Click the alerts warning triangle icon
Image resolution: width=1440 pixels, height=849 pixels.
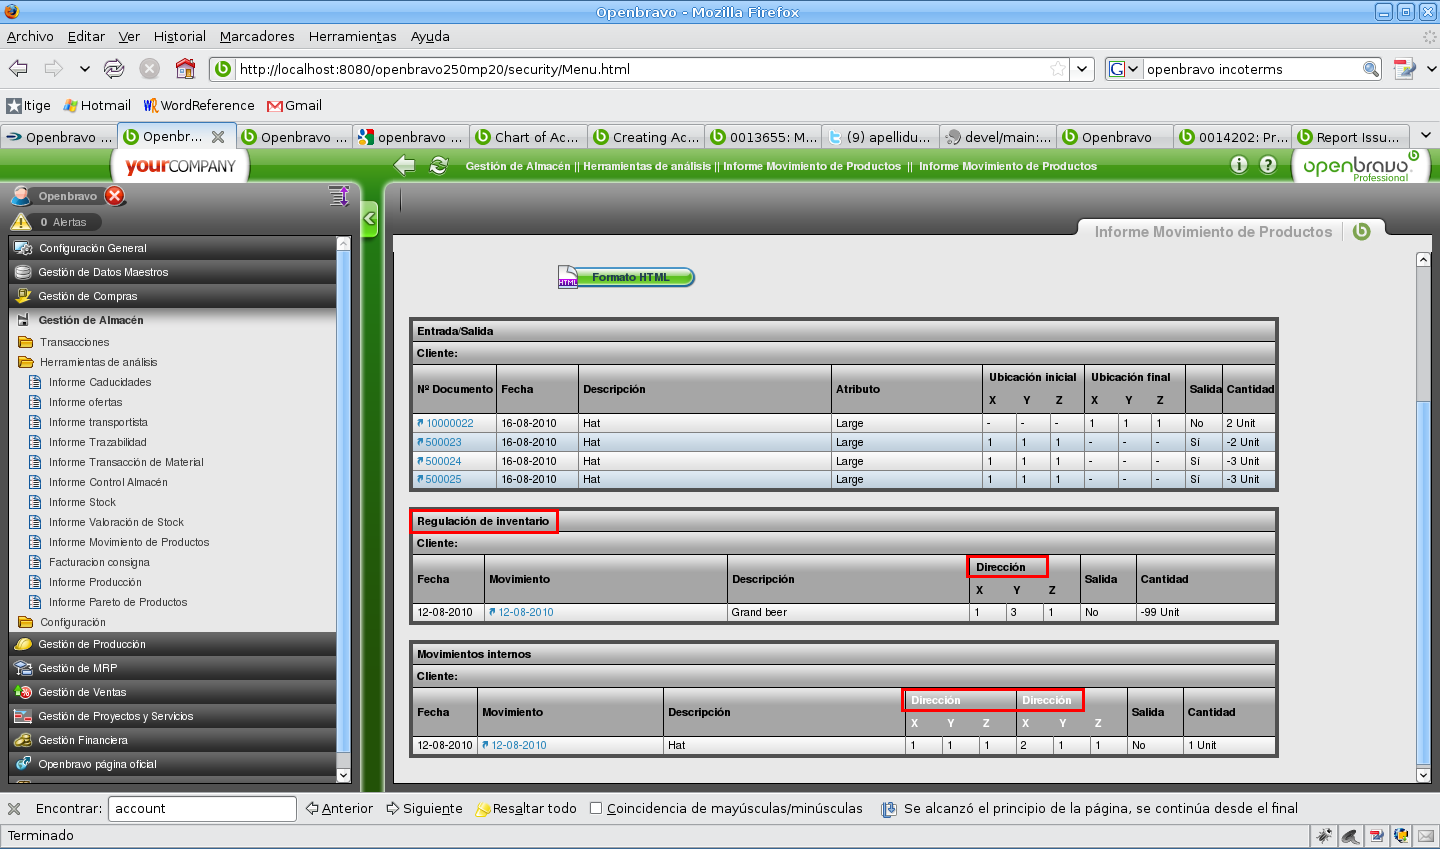[x=21, y=222]
